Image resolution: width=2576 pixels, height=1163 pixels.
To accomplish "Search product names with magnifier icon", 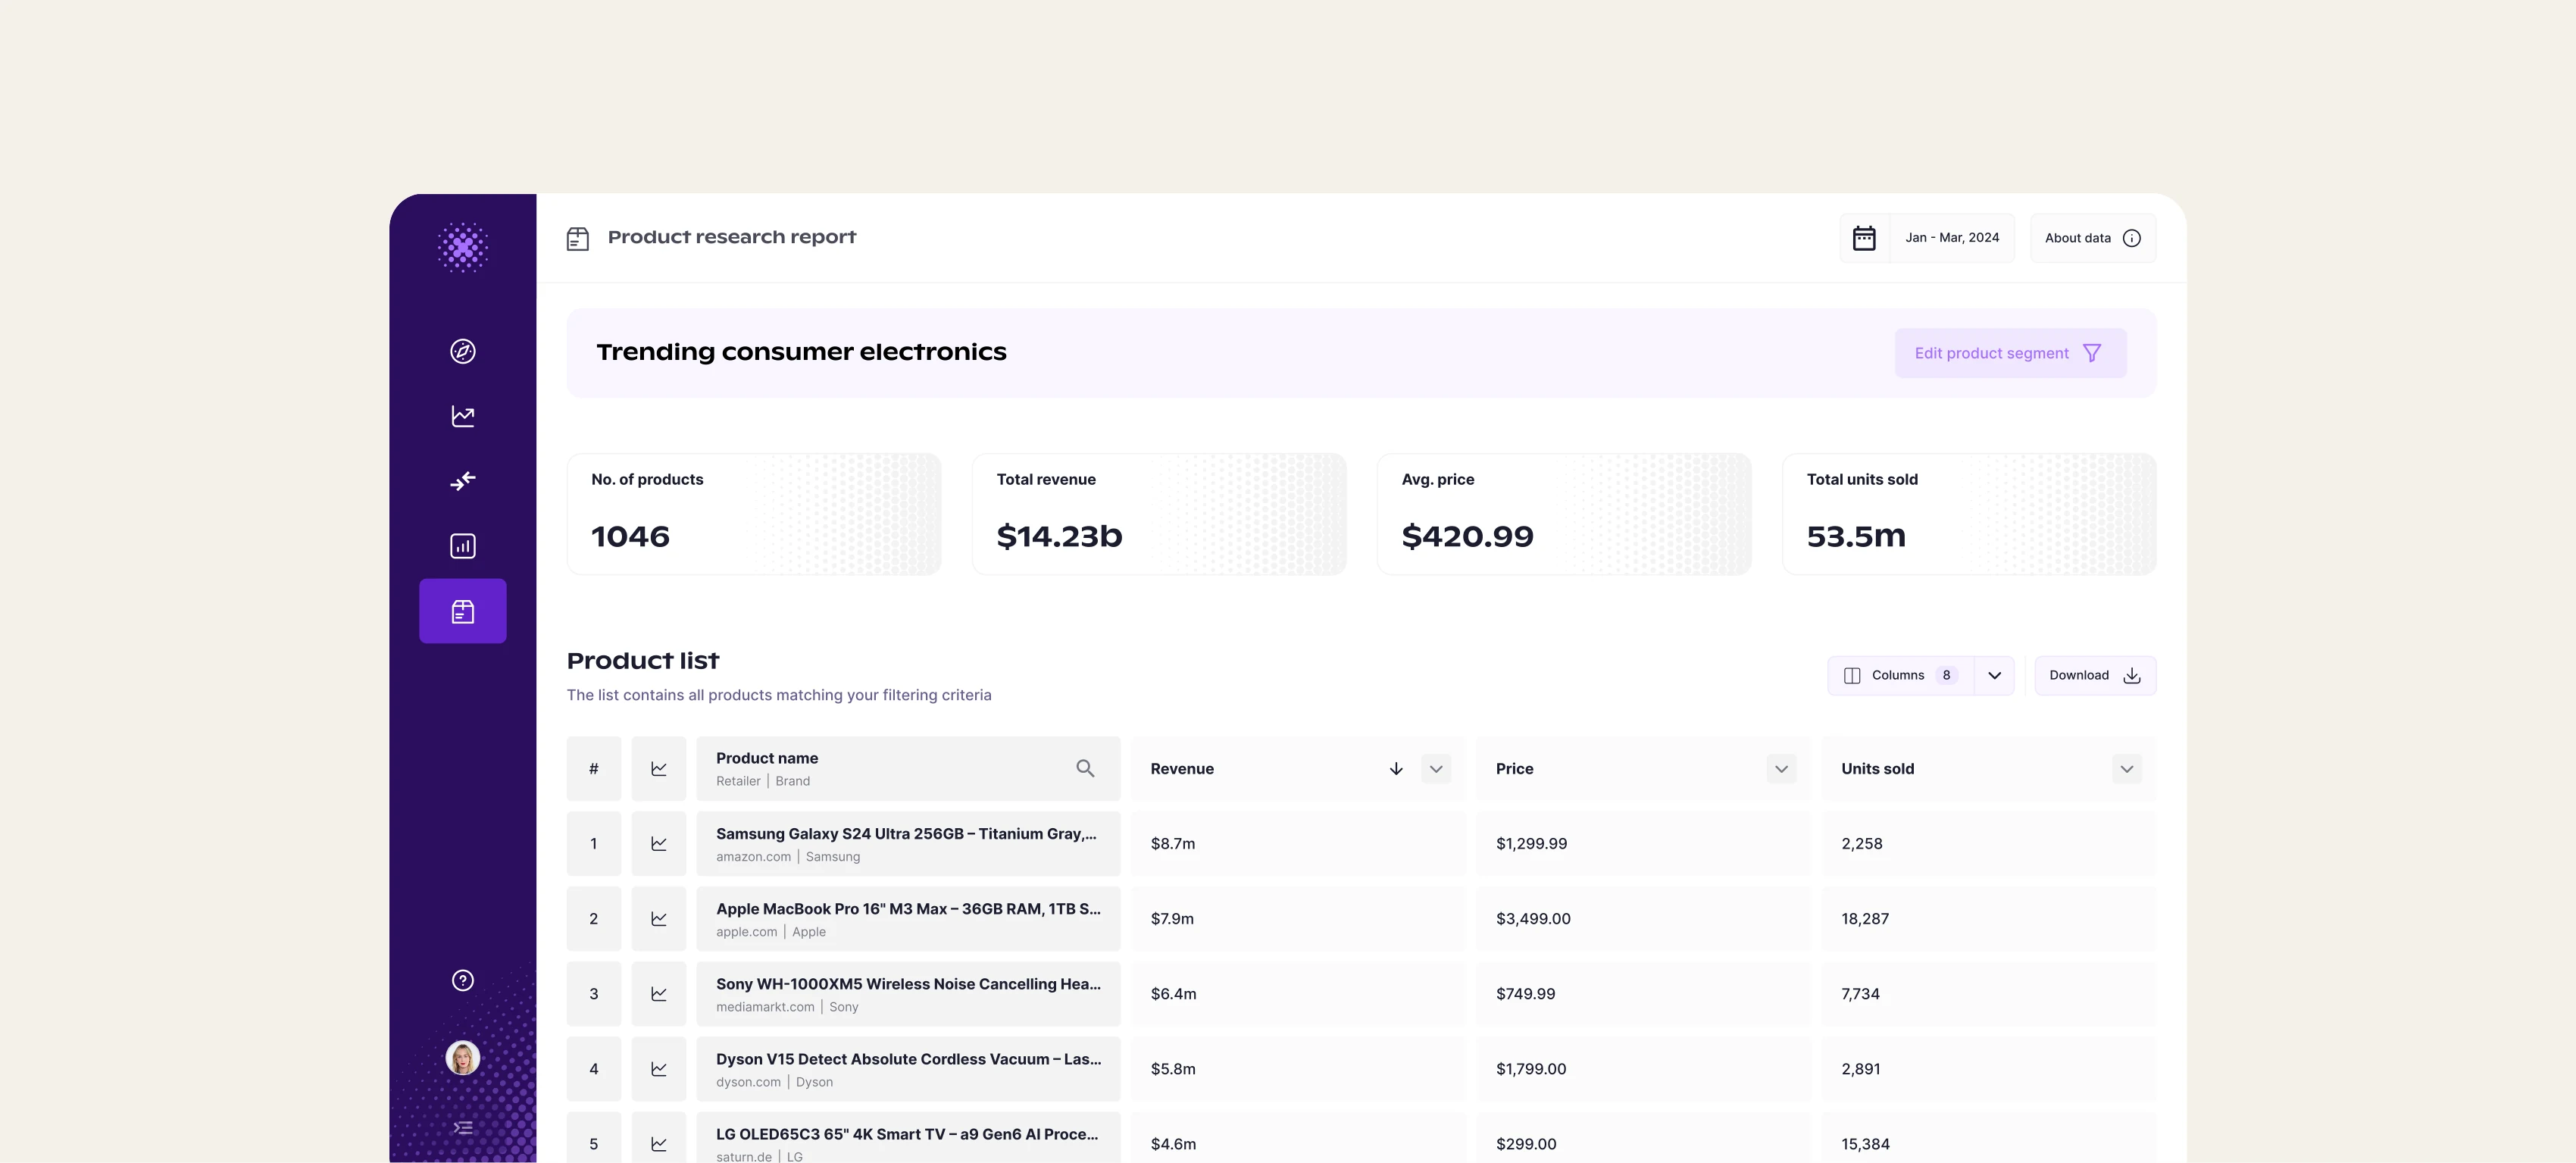I will click(x=1085, y=768).
